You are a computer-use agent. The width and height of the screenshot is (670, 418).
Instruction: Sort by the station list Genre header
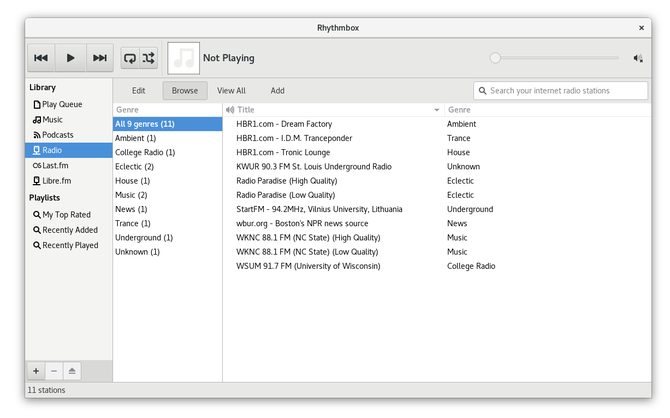coord(547,110)
